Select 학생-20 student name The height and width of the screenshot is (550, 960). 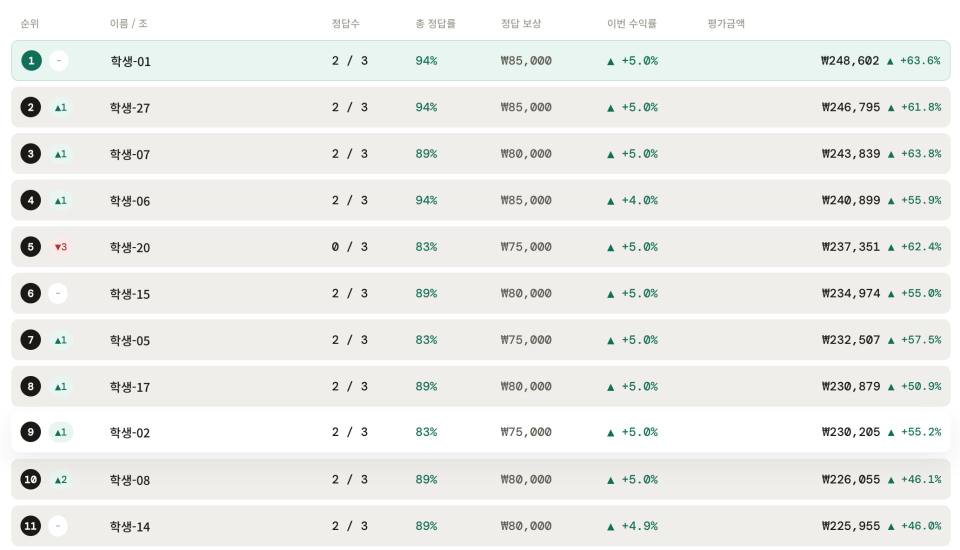click(x=130, y=247)
